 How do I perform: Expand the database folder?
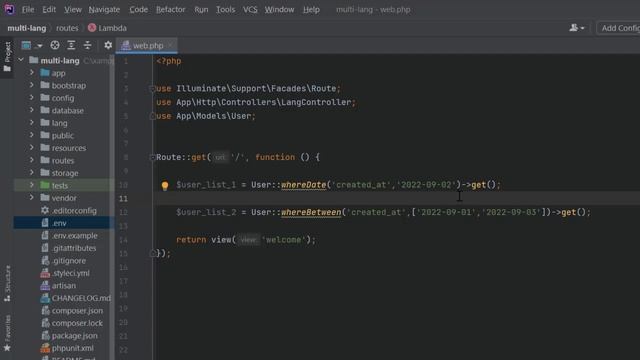tap(31, 110)
